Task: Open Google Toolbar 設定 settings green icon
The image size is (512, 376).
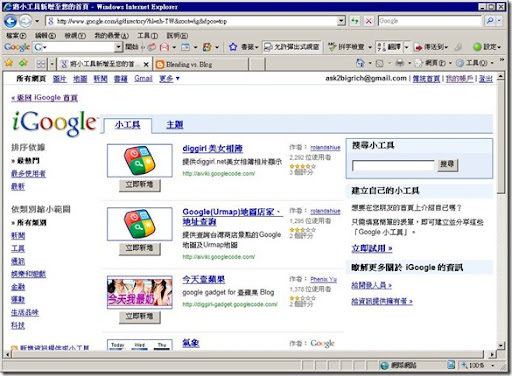Action: tap(477, 47)
